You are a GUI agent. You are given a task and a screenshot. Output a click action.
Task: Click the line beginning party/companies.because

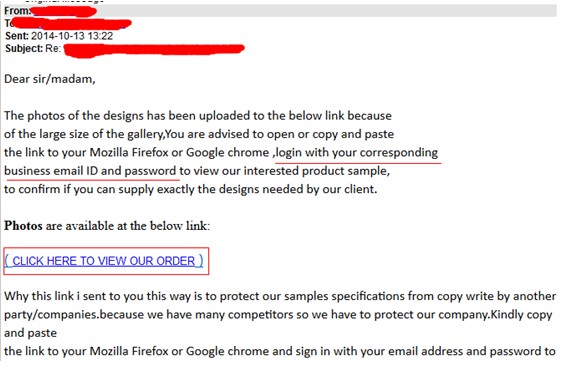click(x=278, y=315)
